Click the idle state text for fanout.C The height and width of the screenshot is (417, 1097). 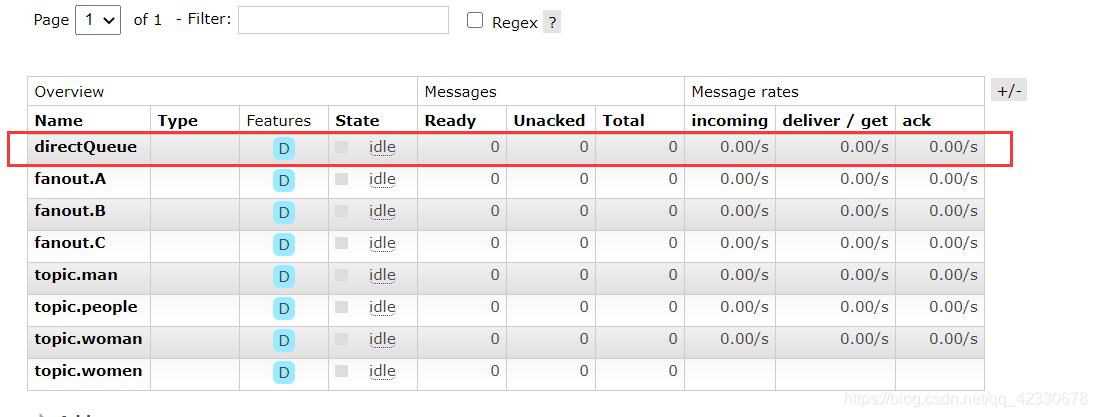pos(382,243)
